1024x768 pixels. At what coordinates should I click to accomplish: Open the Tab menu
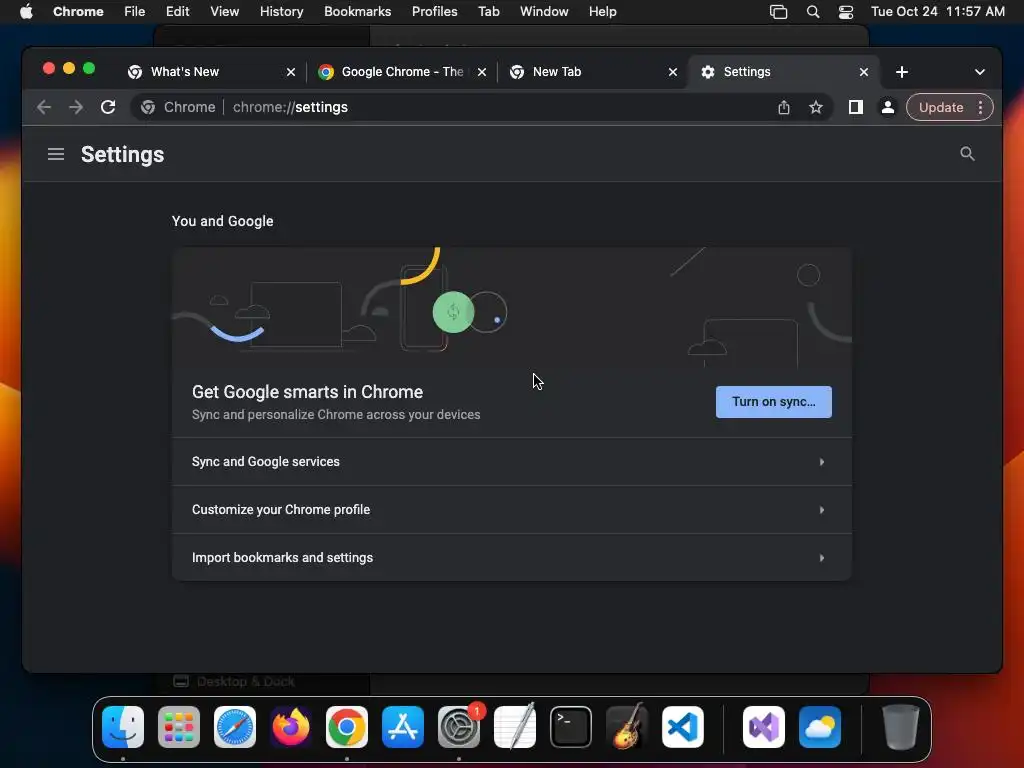(488, 12)
